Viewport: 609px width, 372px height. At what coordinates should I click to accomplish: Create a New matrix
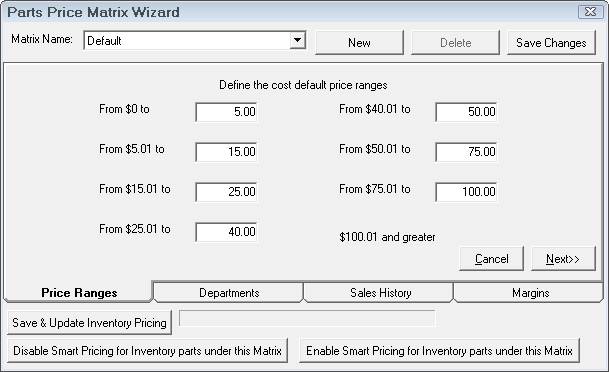point(359,42)
